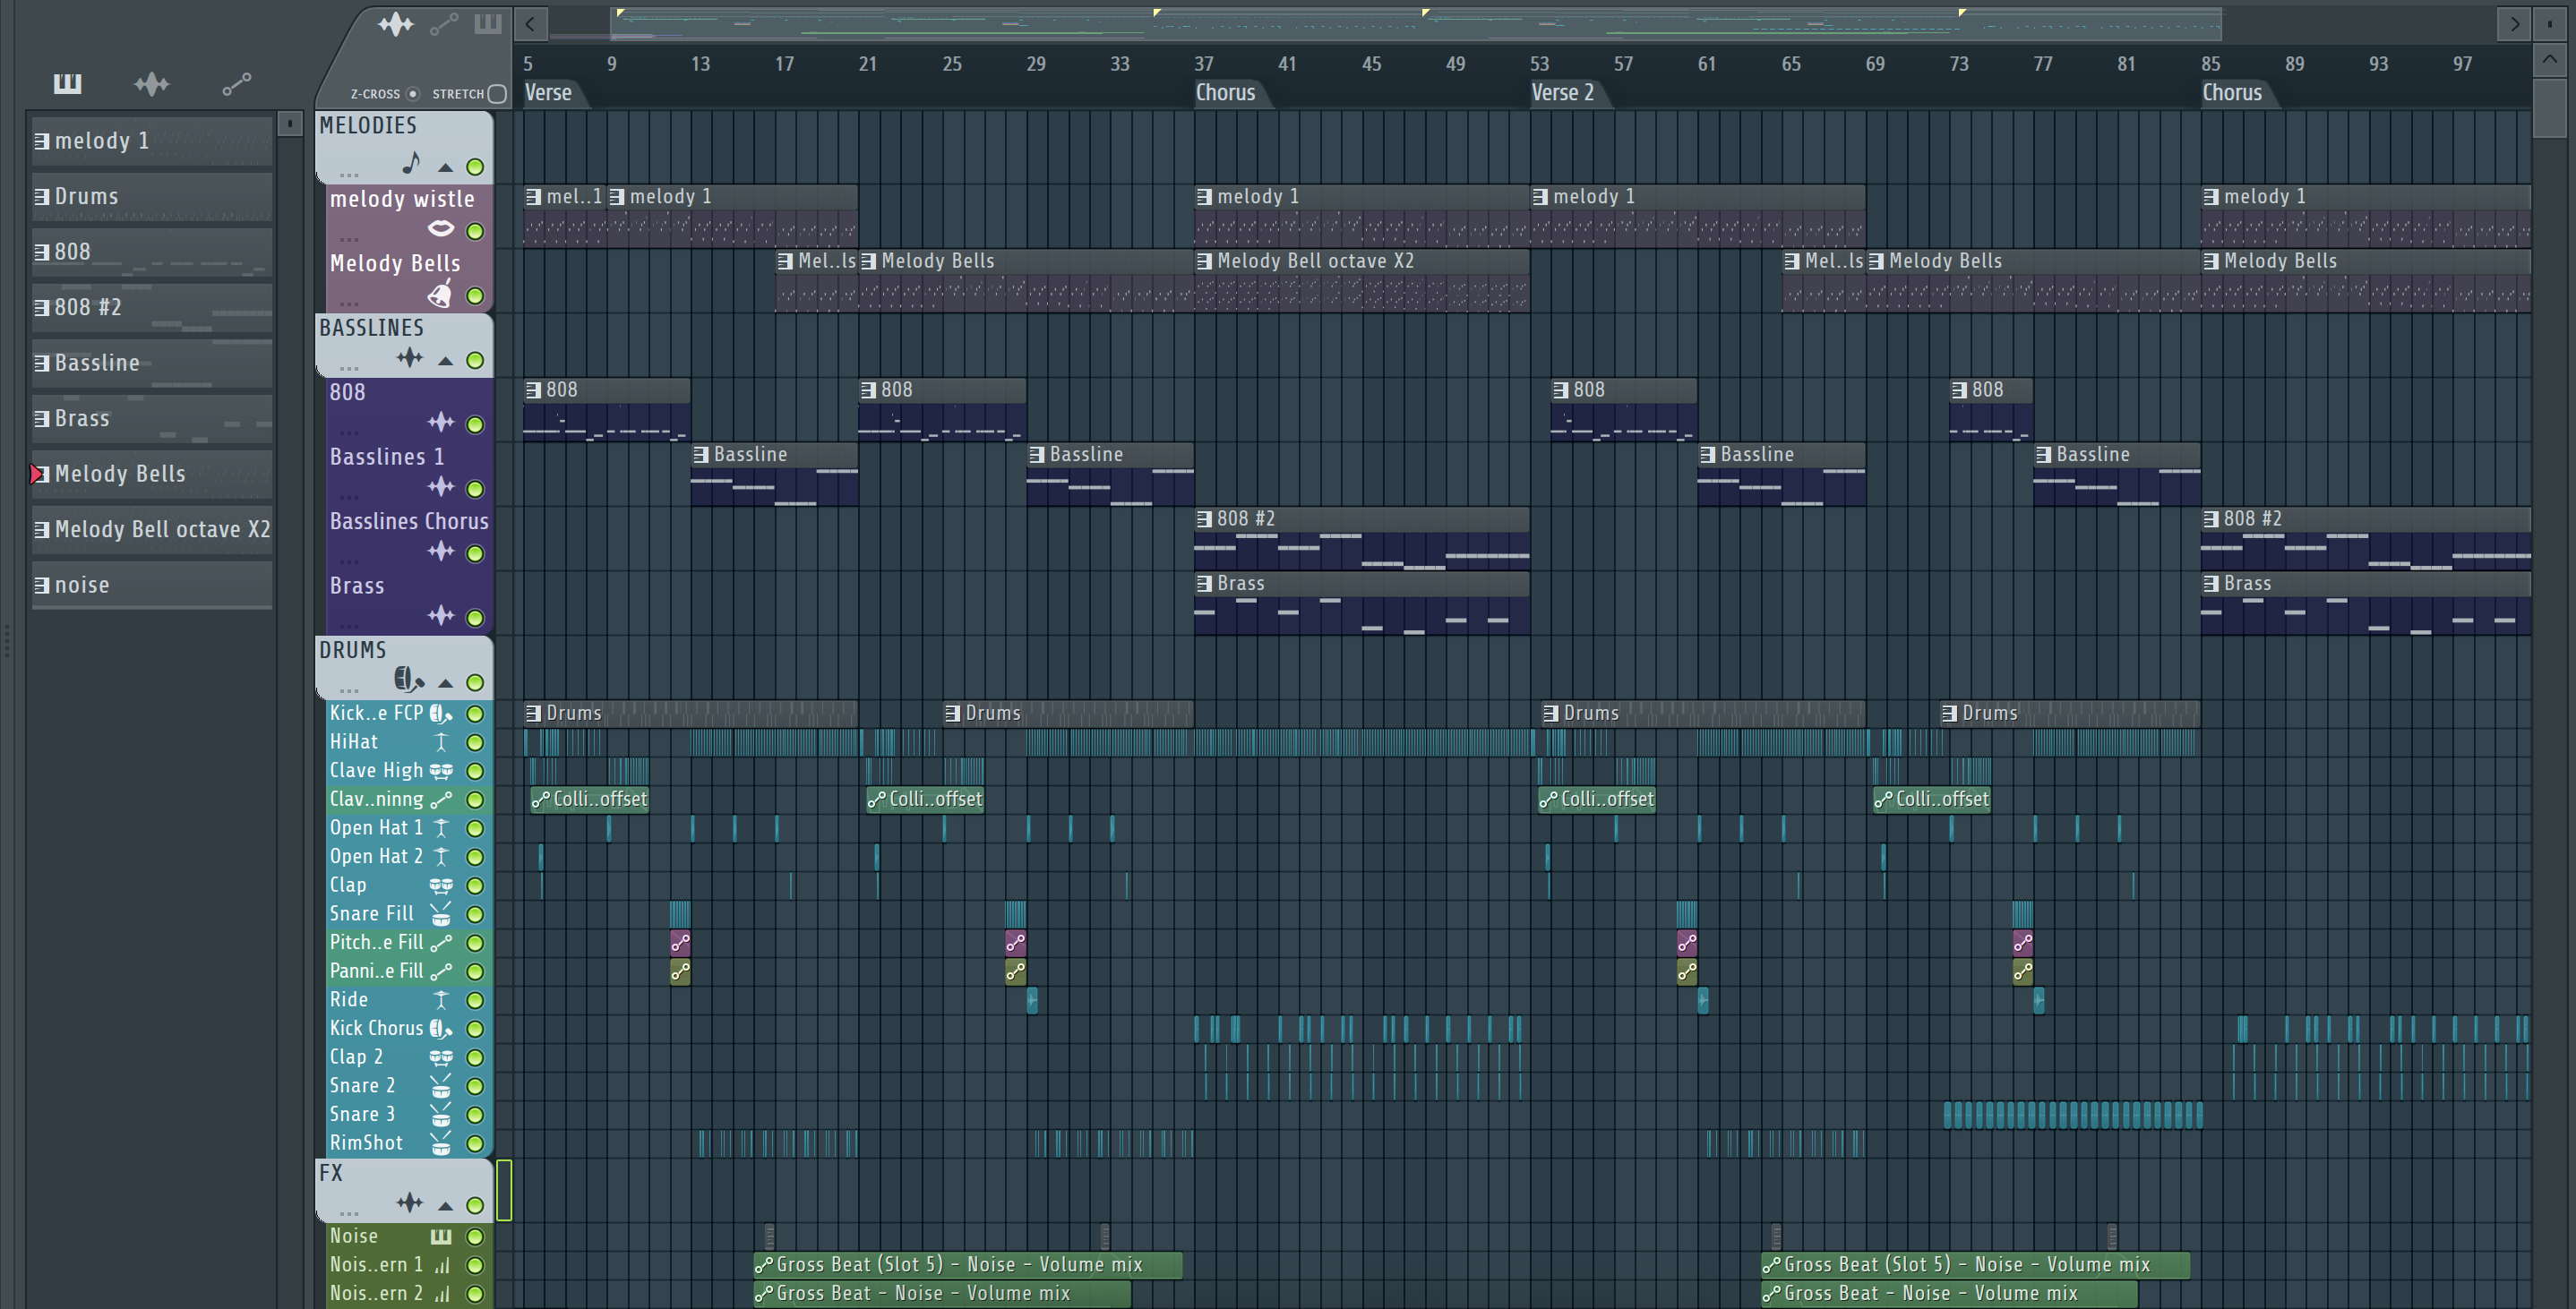The image size is (2576, 1309).
Task: Select the audio clips filter icon in picker
Action: (152, 84)
